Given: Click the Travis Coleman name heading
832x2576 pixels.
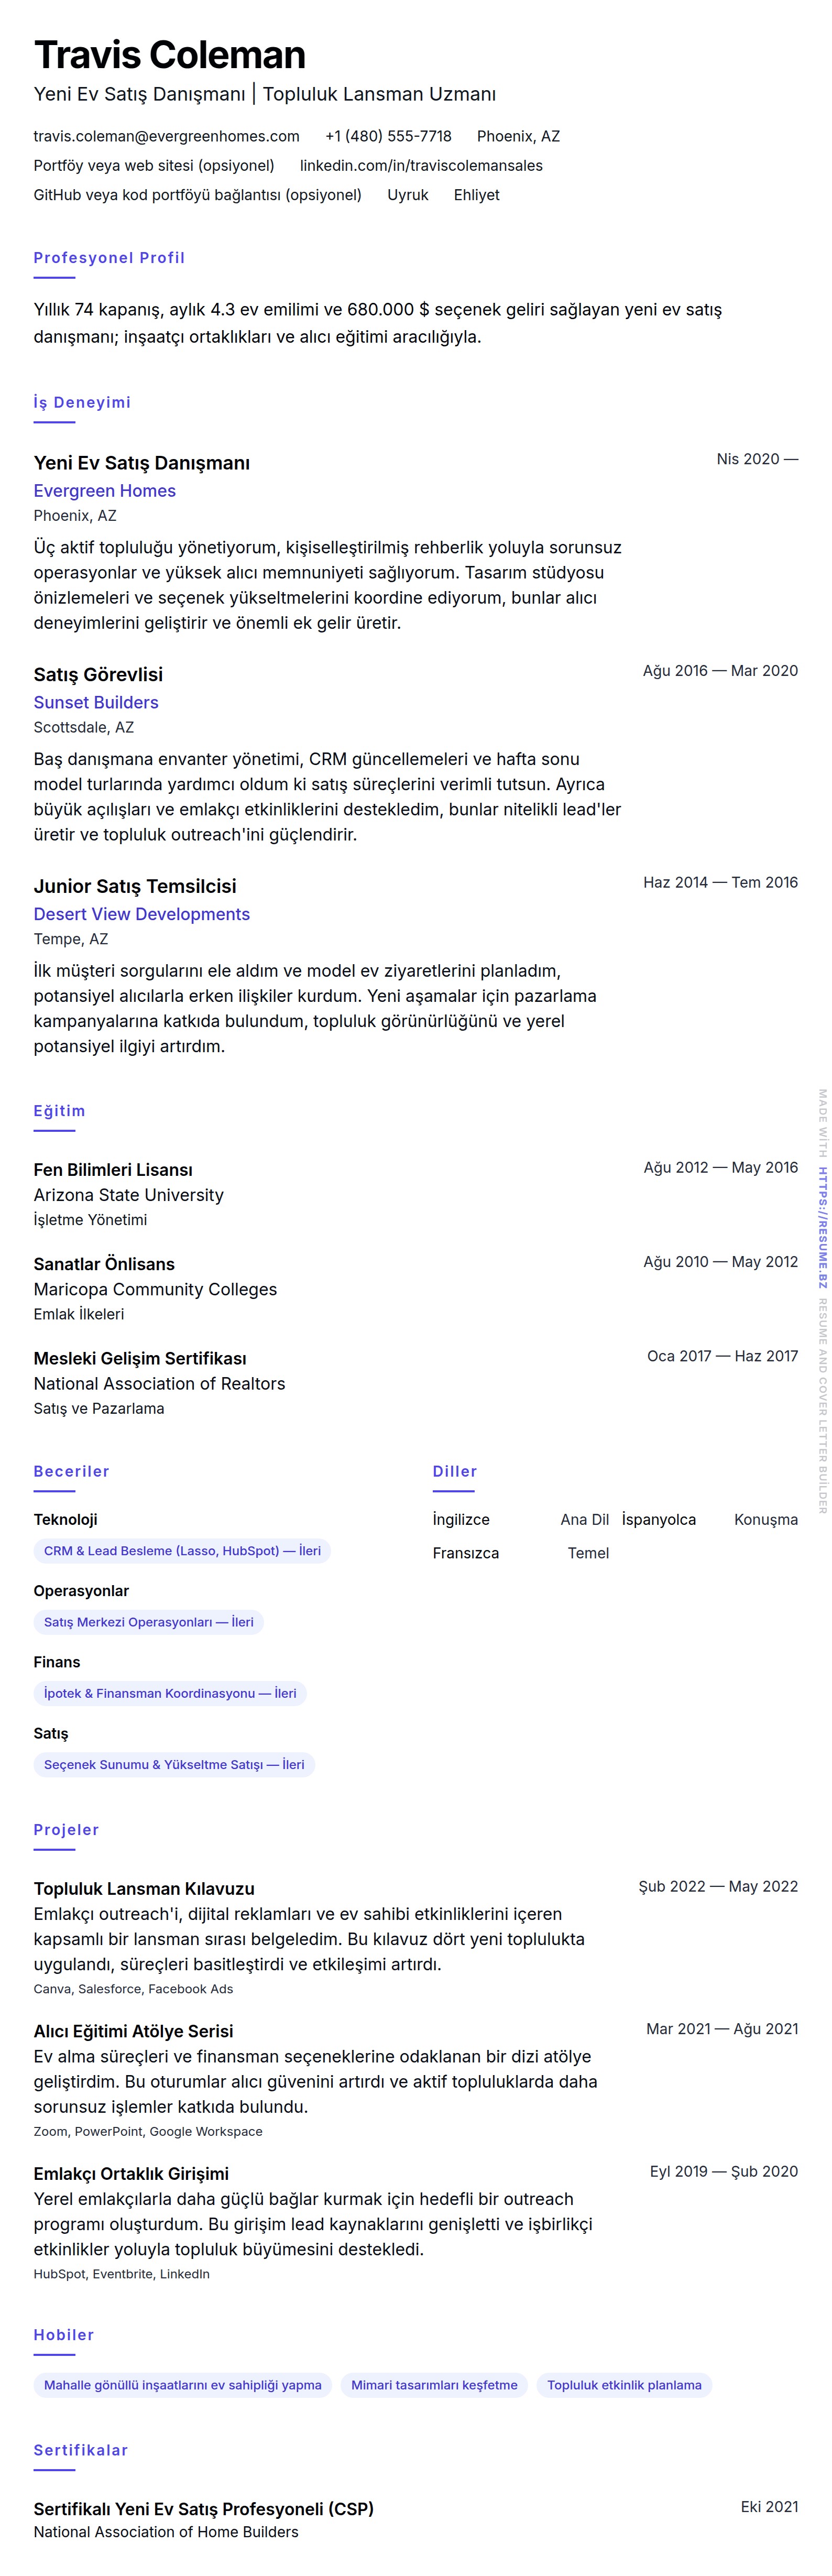Looking at the screenshot, I should (170, 55).
